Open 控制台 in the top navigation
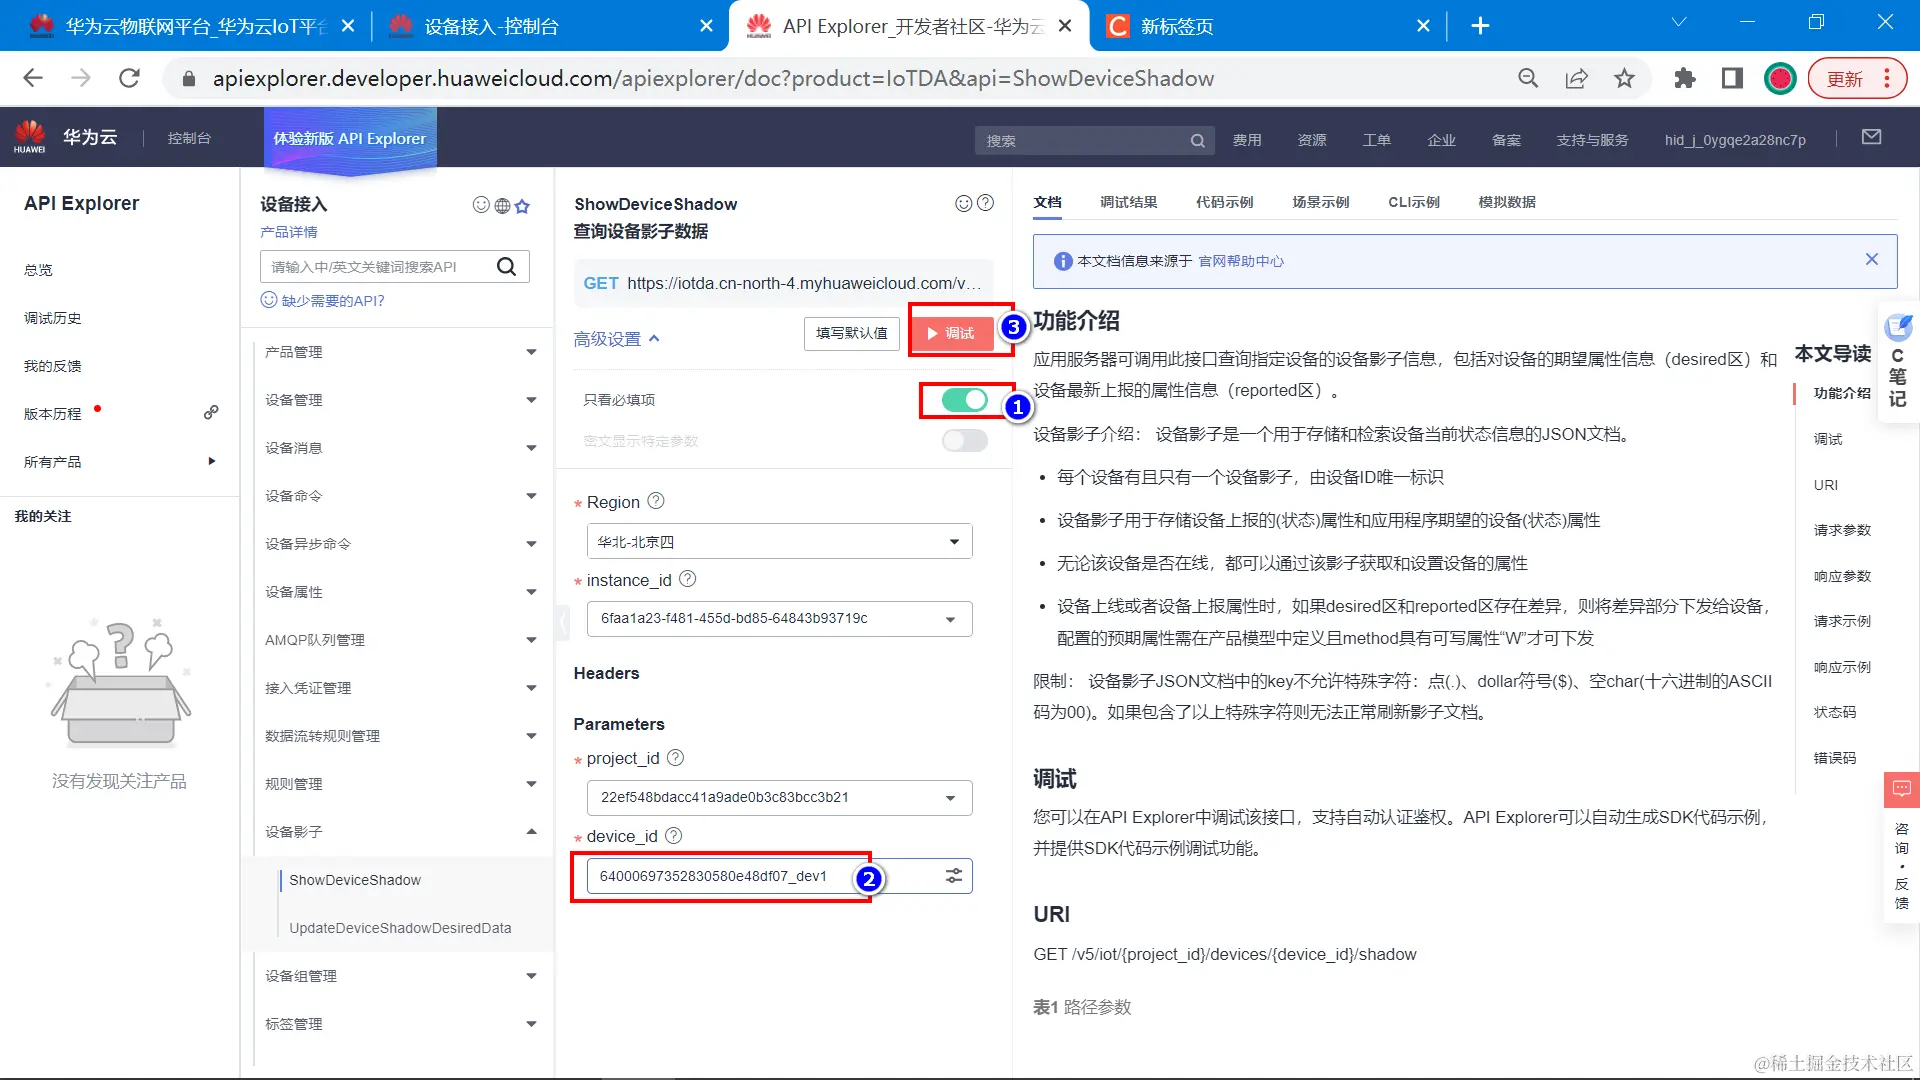This screenshot has width=1920, height=1080. [x=189, y=138]
